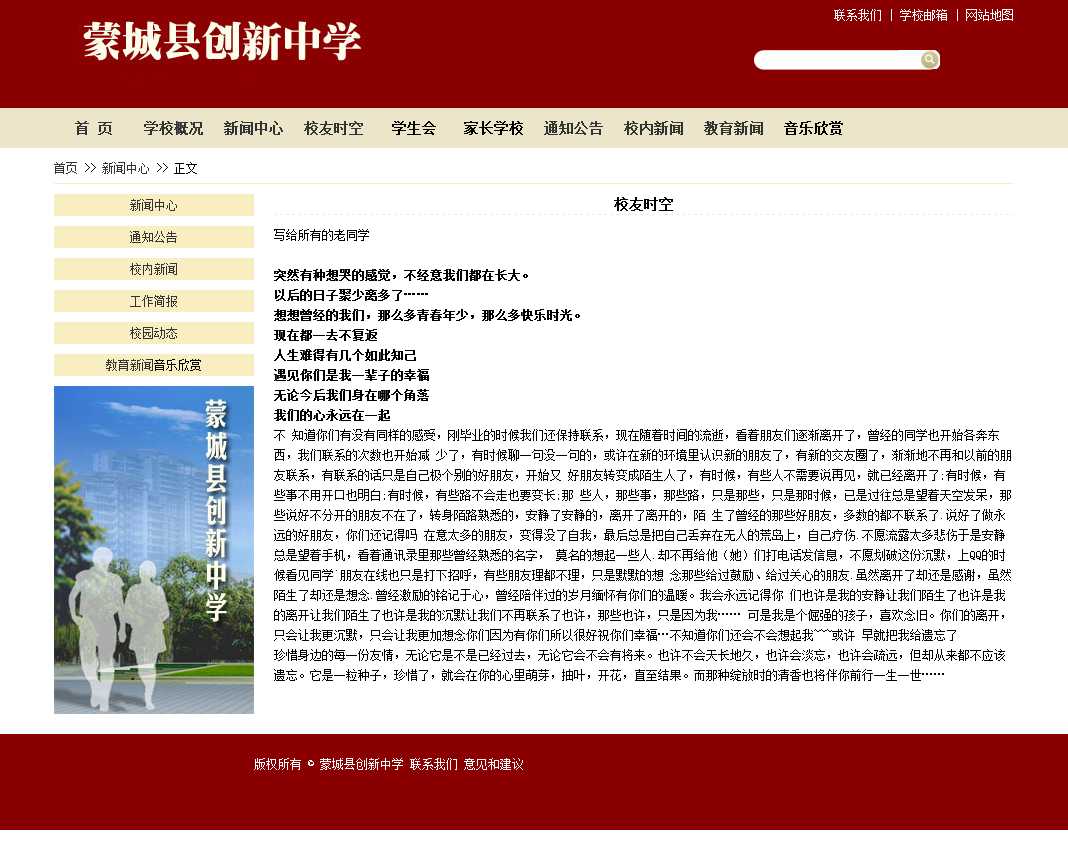1068x858 pixels.
Task: Open the 网站地图 link
Action: [x=989, y=16]
